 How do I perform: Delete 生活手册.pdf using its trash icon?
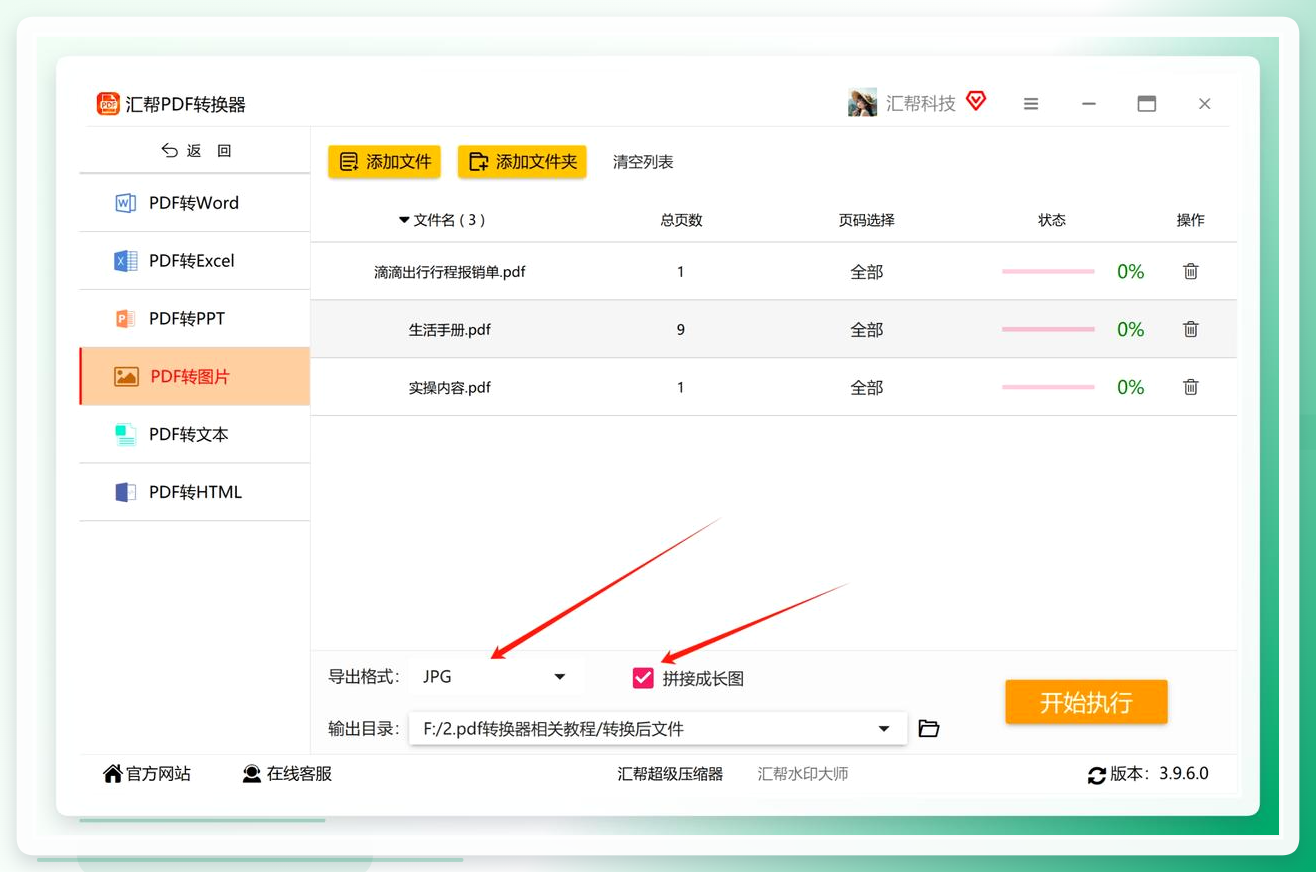[x=1191, y=329]
